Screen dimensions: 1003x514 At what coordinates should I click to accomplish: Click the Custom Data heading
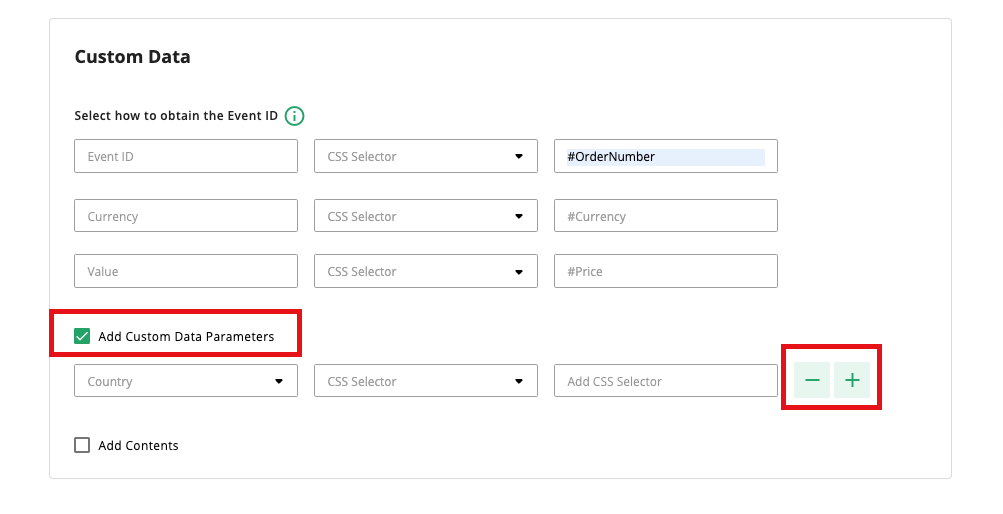pyautogui.click(x=132, y=57)
